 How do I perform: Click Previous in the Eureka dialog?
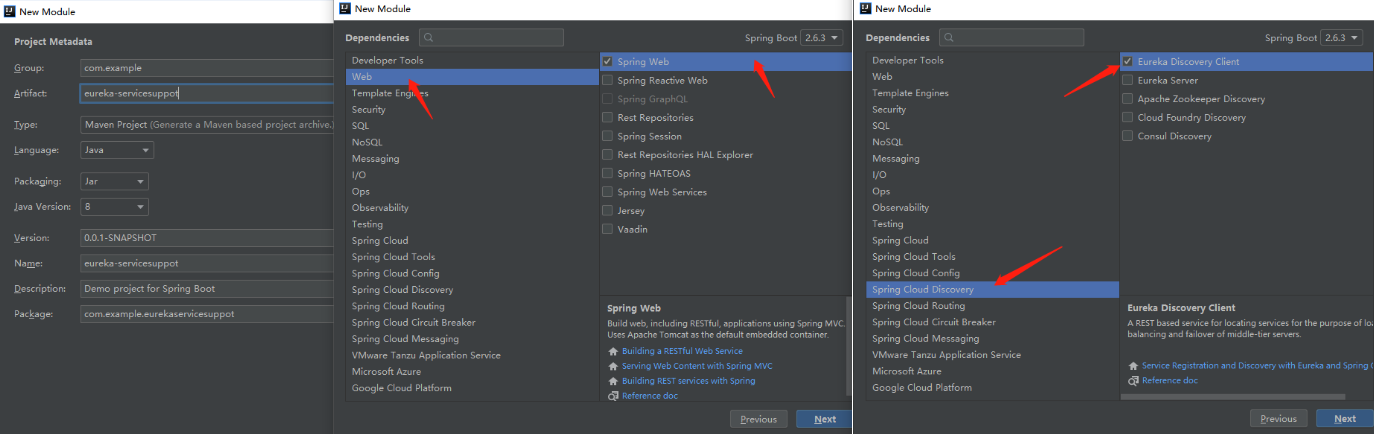coord(1279,419)
